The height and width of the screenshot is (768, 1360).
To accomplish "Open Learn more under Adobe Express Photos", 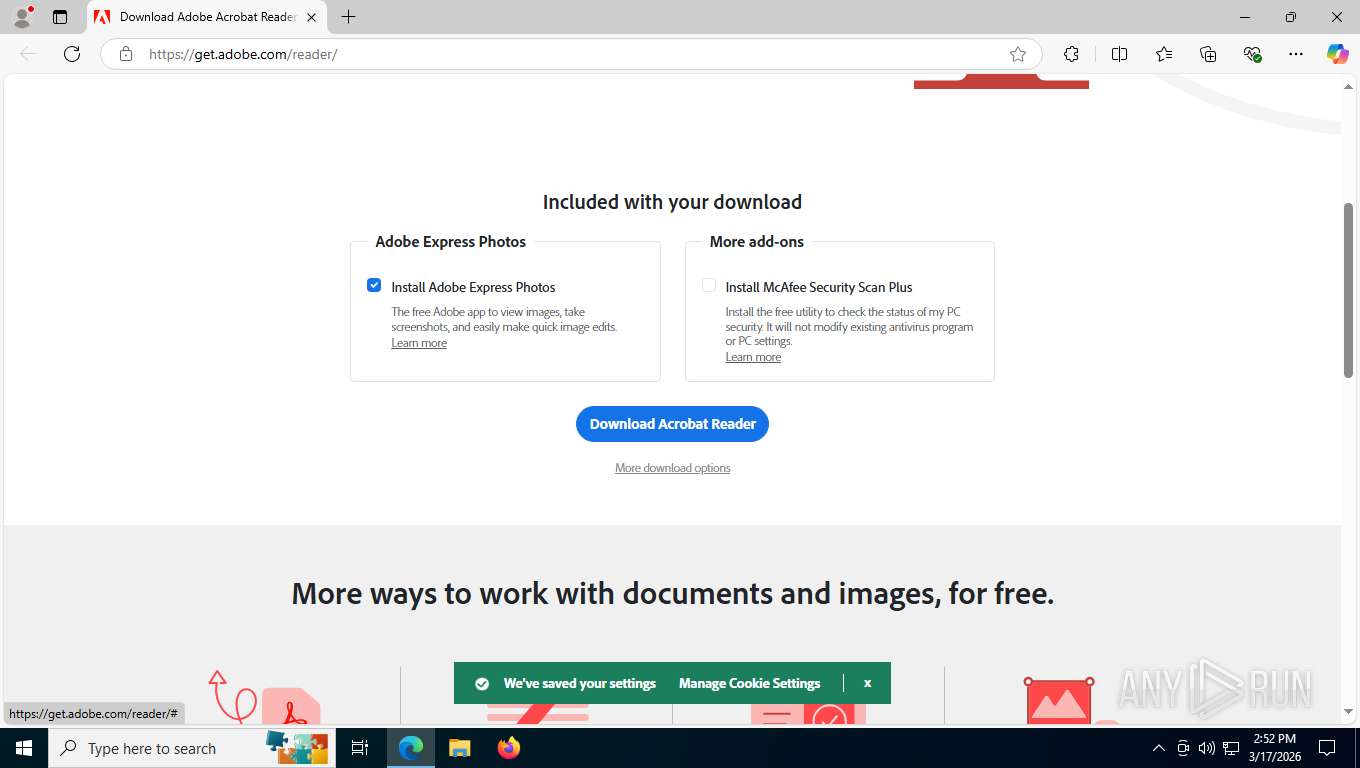I will [x=419, y=343].
